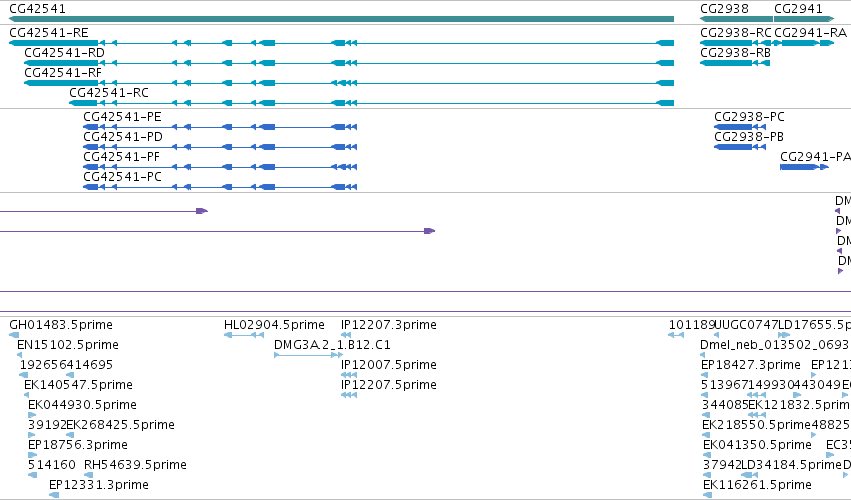
Task: Select the 101189 feature label
Action: 692,325
